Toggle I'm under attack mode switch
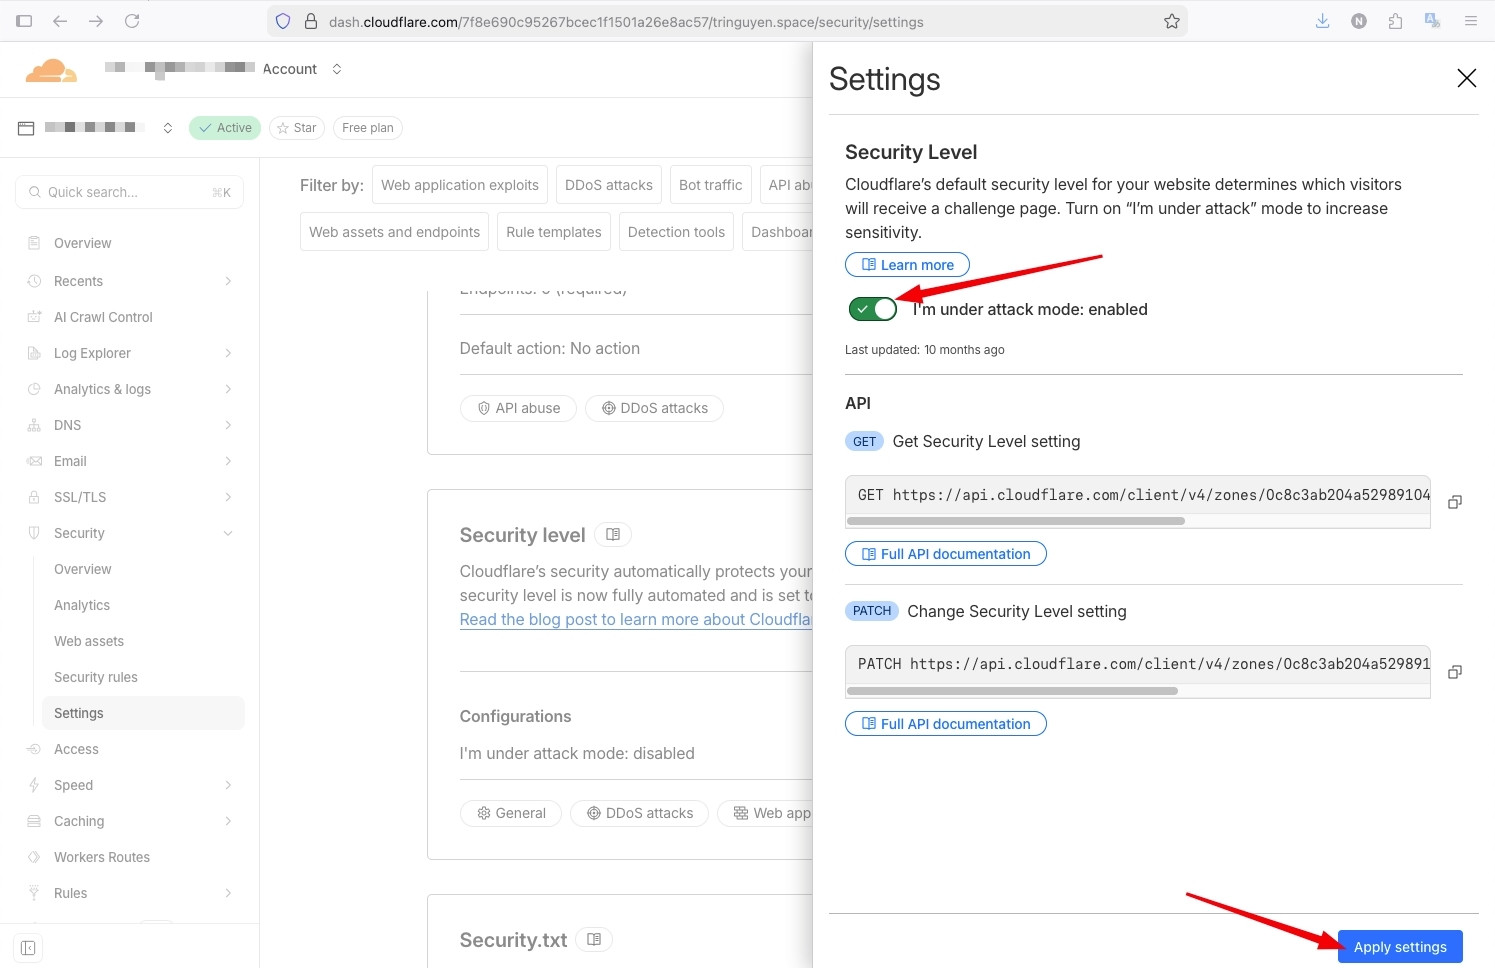Screen dimensions: 1495x968 pos(873,309)
